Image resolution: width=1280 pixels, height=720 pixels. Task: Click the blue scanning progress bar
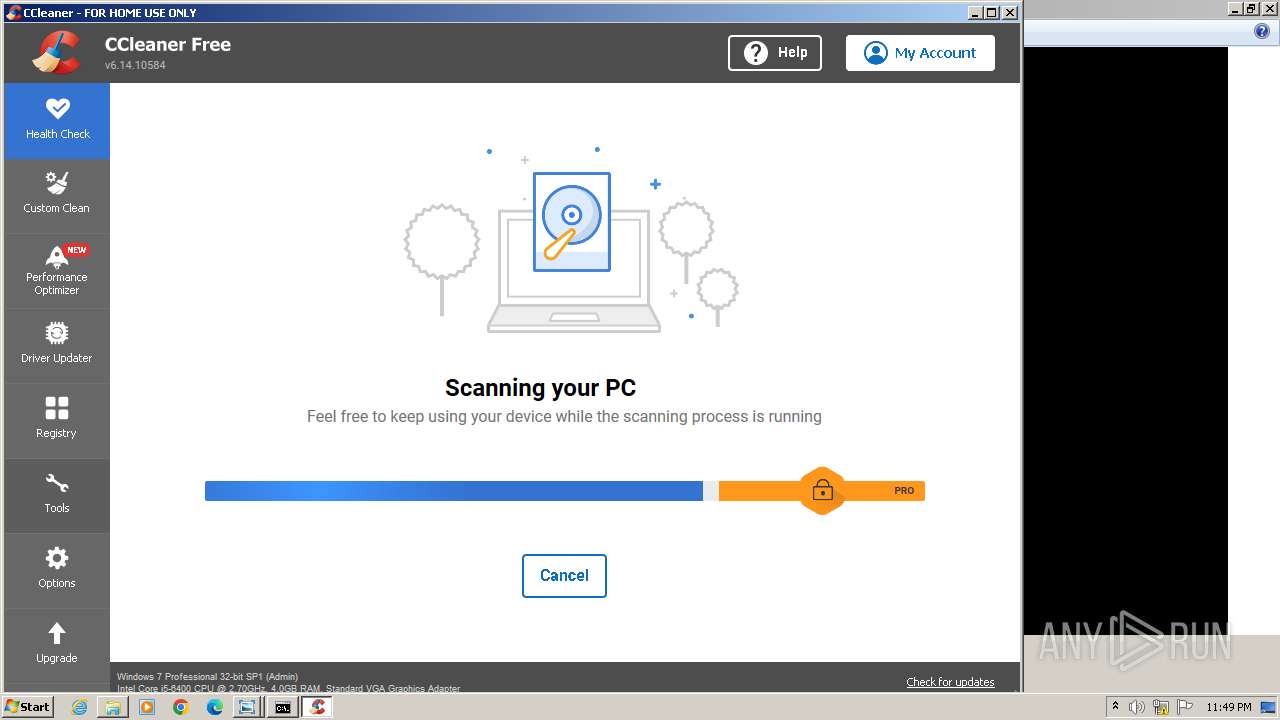[x=454, y=490]
